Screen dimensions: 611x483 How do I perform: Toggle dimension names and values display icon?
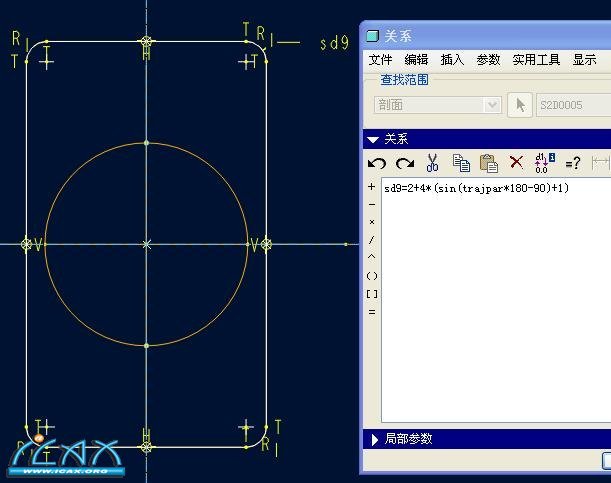543,163
